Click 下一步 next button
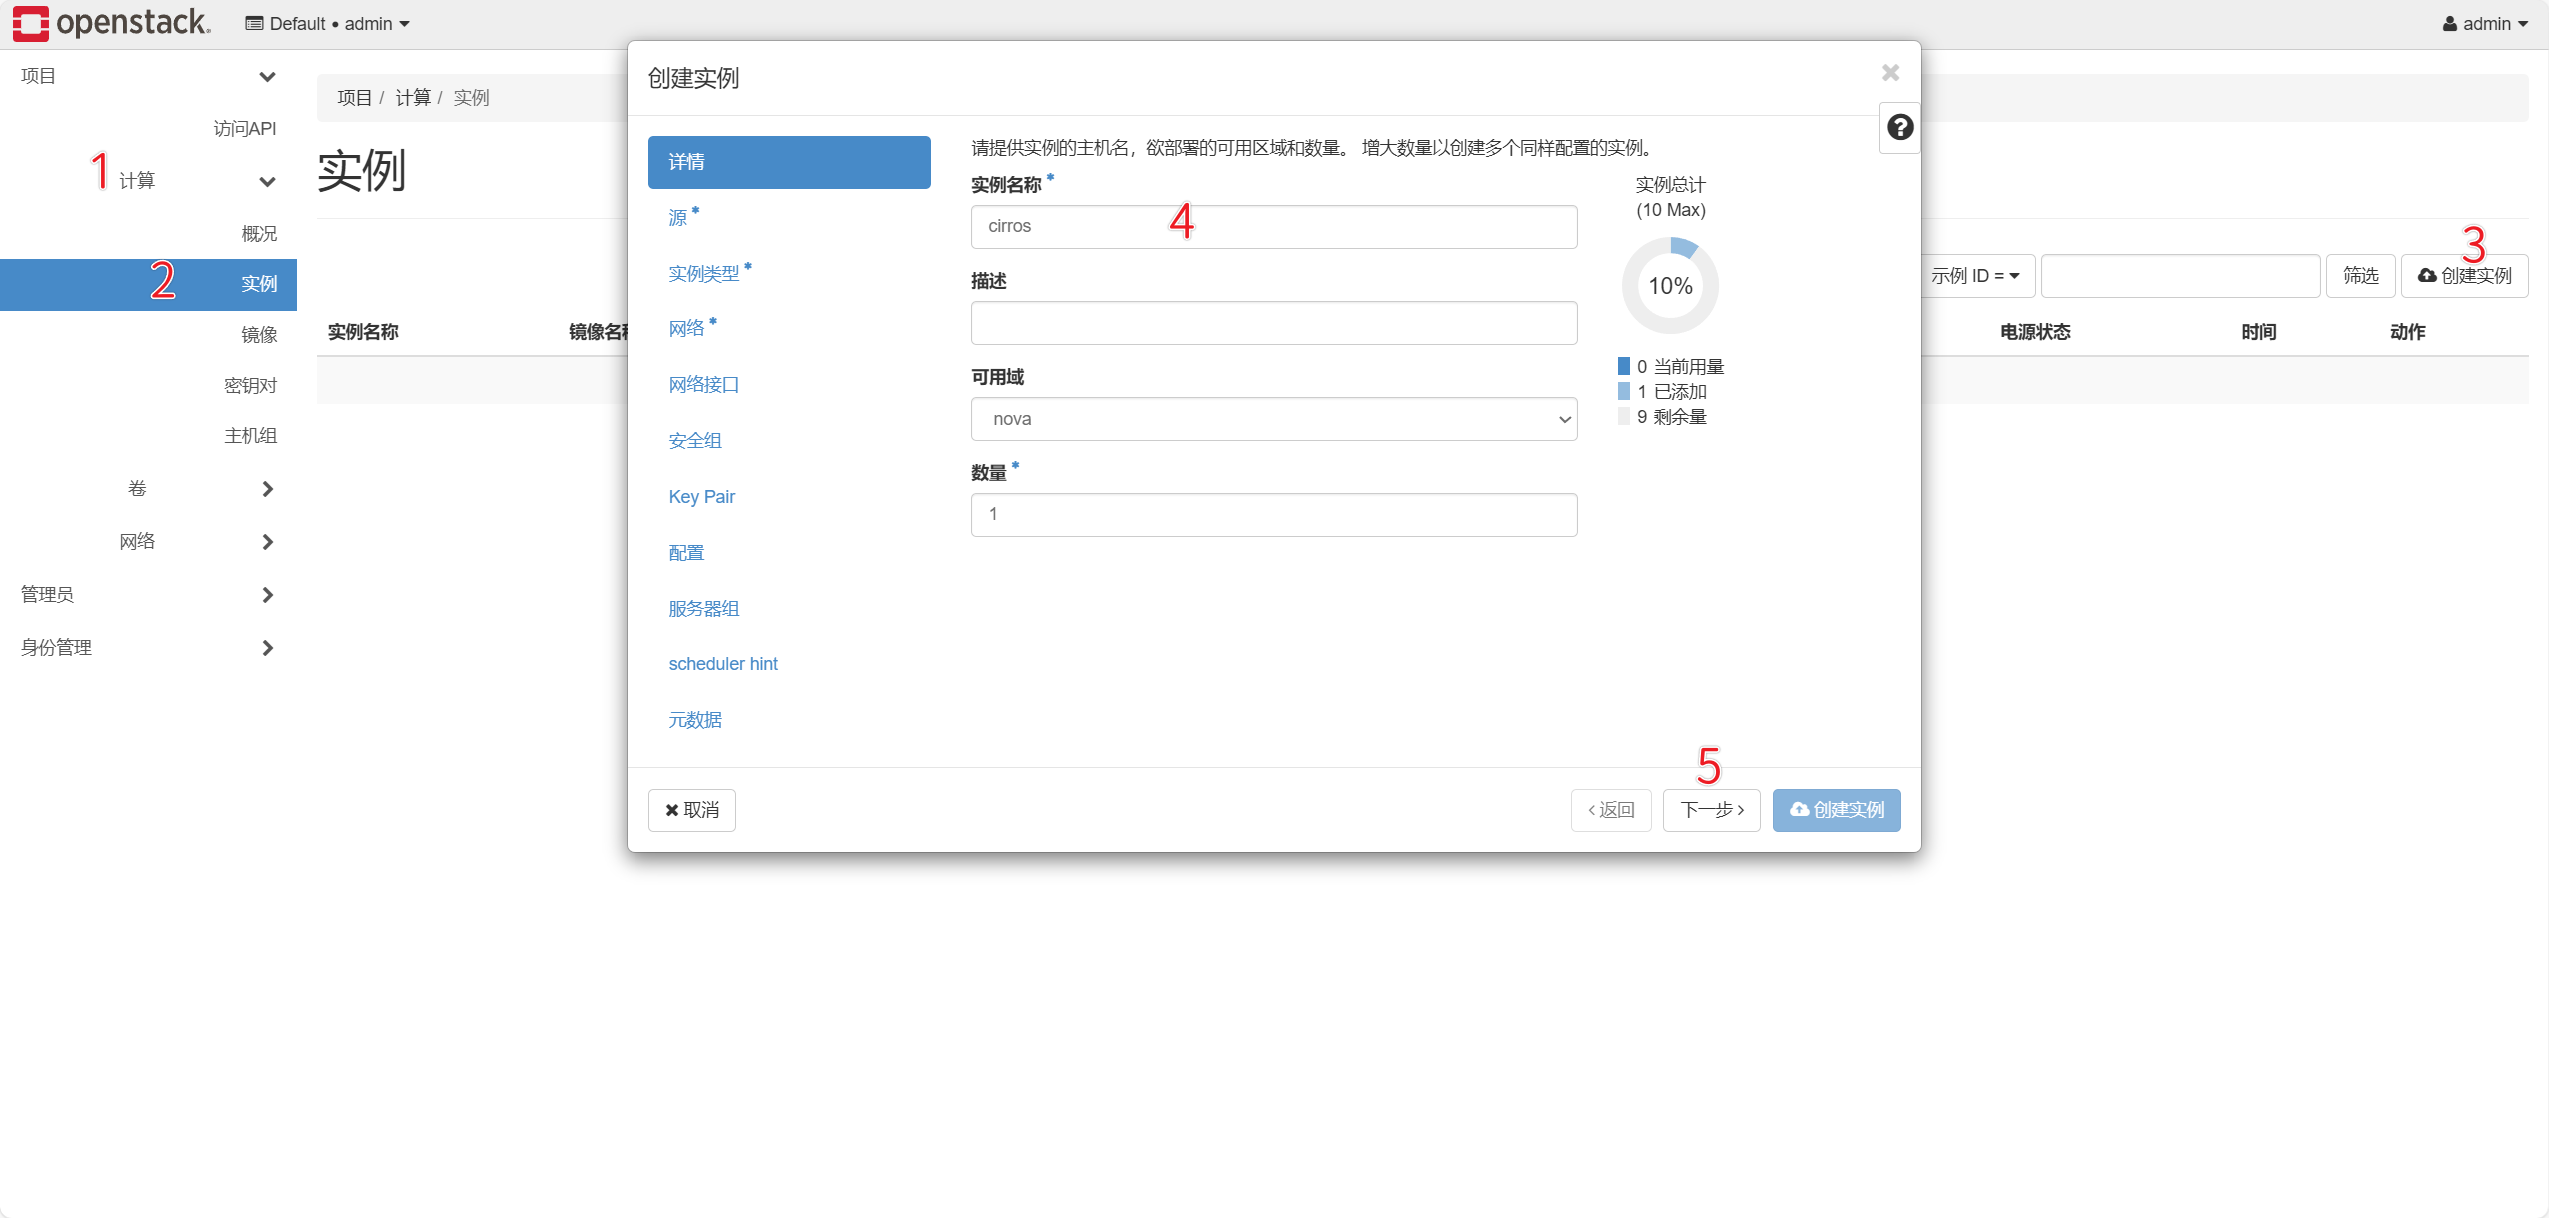 pyautogui.click(x=1711, y=810)
